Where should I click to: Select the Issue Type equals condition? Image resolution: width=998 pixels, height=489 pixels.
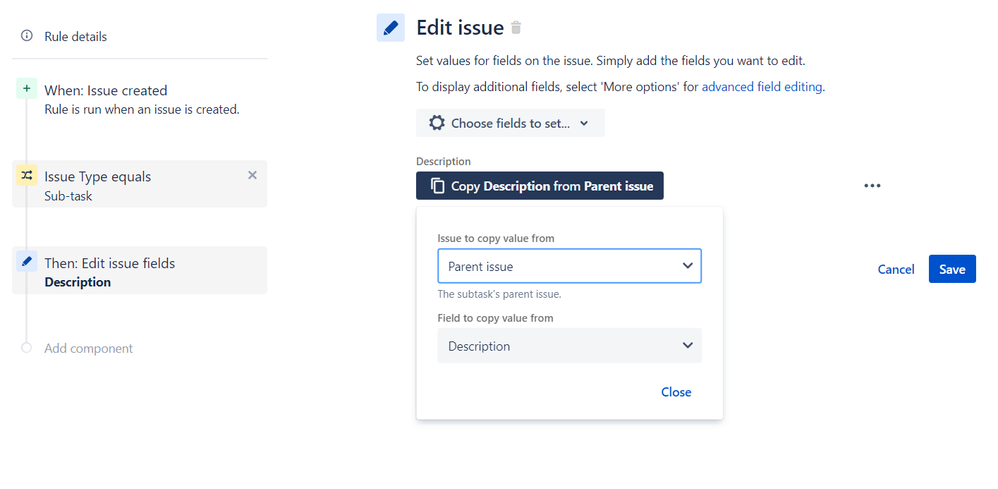139,184
